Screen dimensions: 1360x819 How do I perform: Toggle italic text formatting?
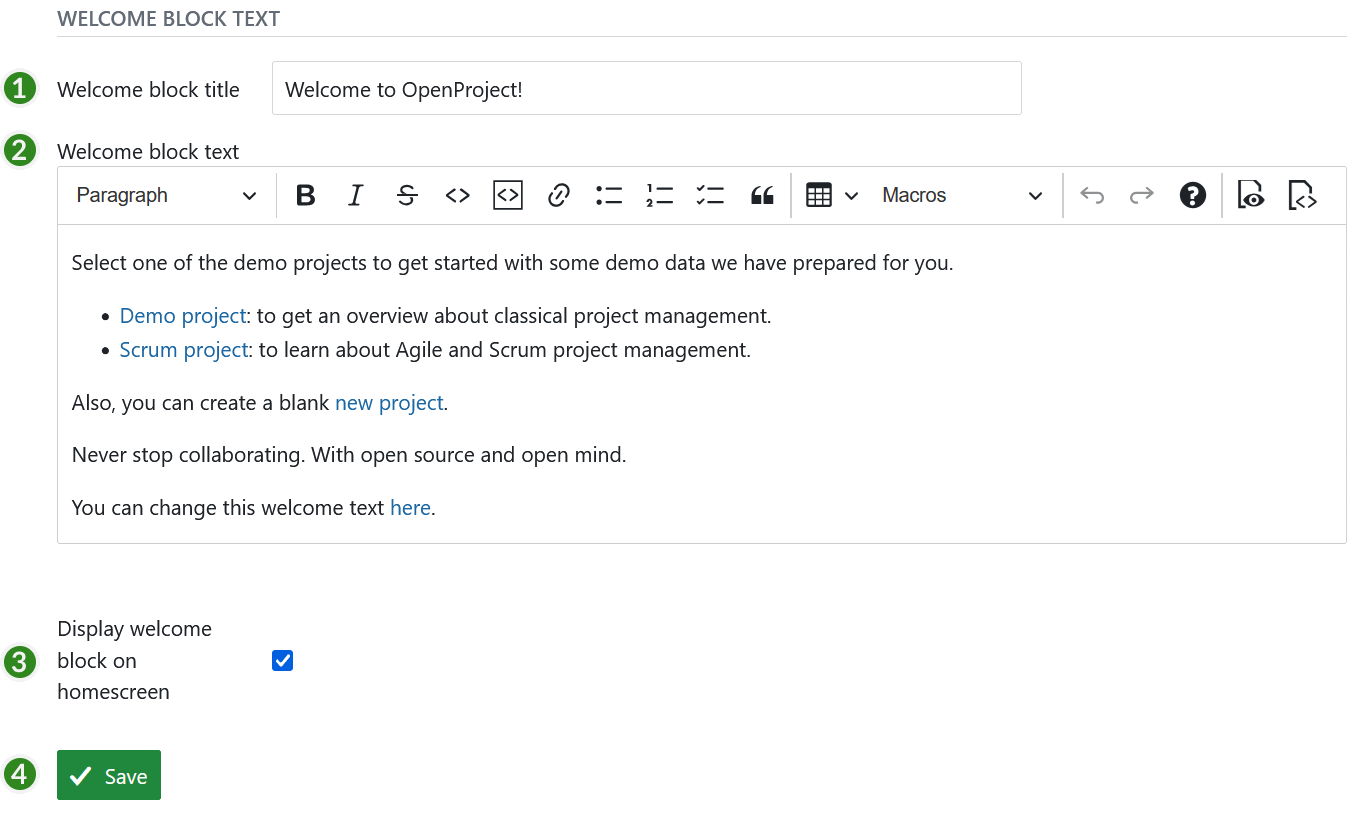(355, 195)
